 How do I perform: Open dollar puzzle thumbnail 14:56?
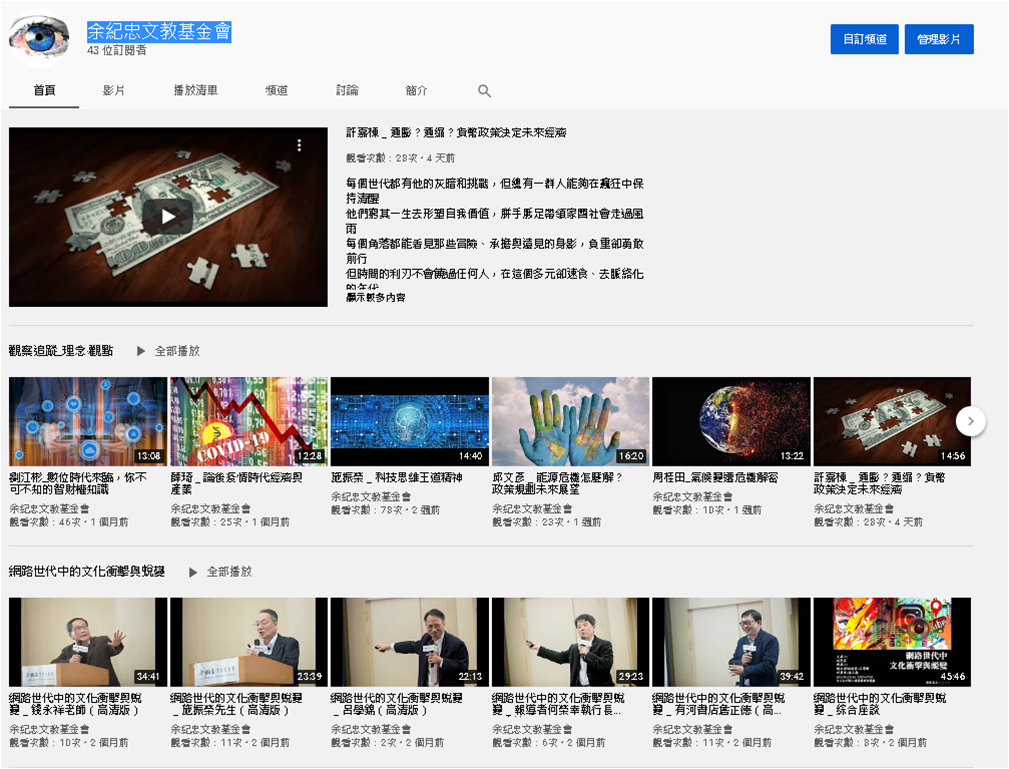tap(893, 422)
